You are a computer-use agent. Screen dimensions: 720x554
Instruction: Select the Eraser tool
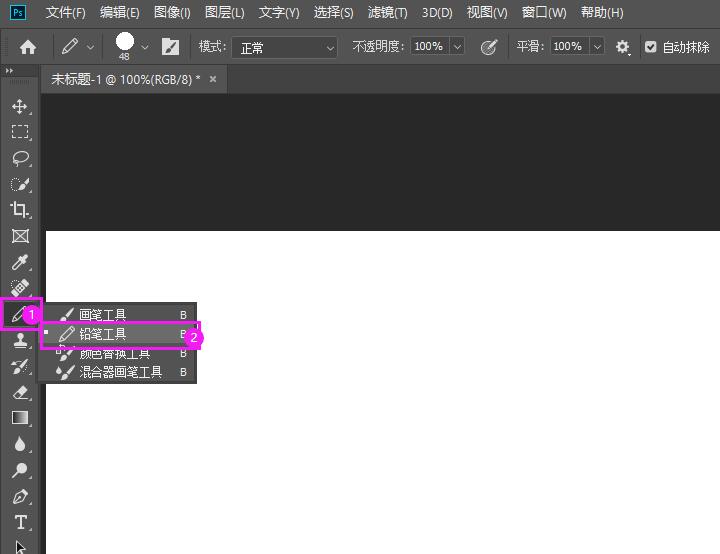(20, 392)
